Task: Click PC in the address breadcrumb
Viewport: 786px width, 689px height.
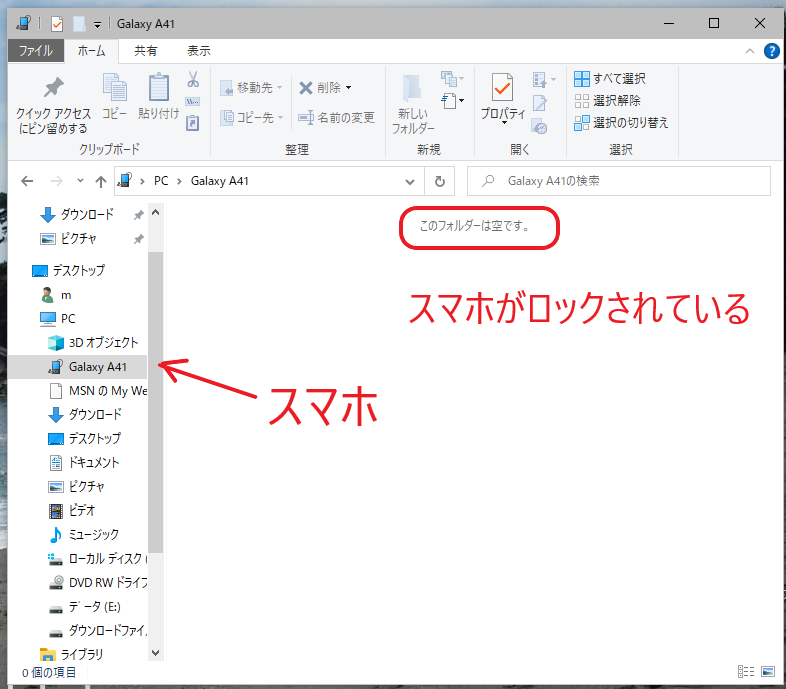Action: click(x=161, y=181)
